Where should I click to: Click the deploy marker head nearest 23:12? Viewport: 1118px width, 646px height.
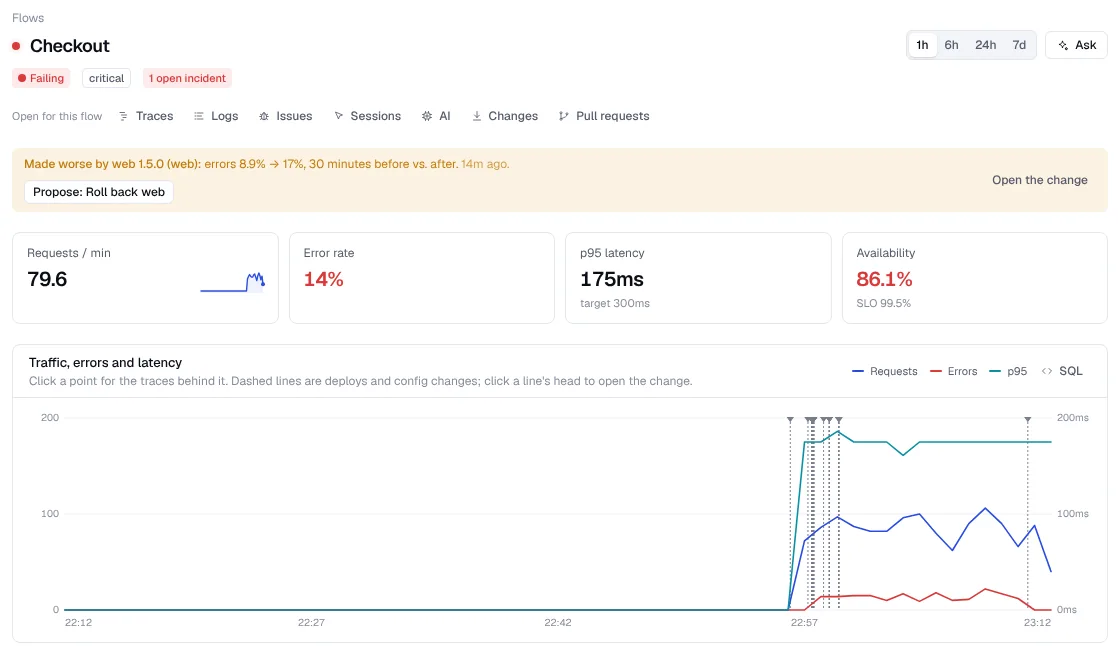[x=1027, y=420]
